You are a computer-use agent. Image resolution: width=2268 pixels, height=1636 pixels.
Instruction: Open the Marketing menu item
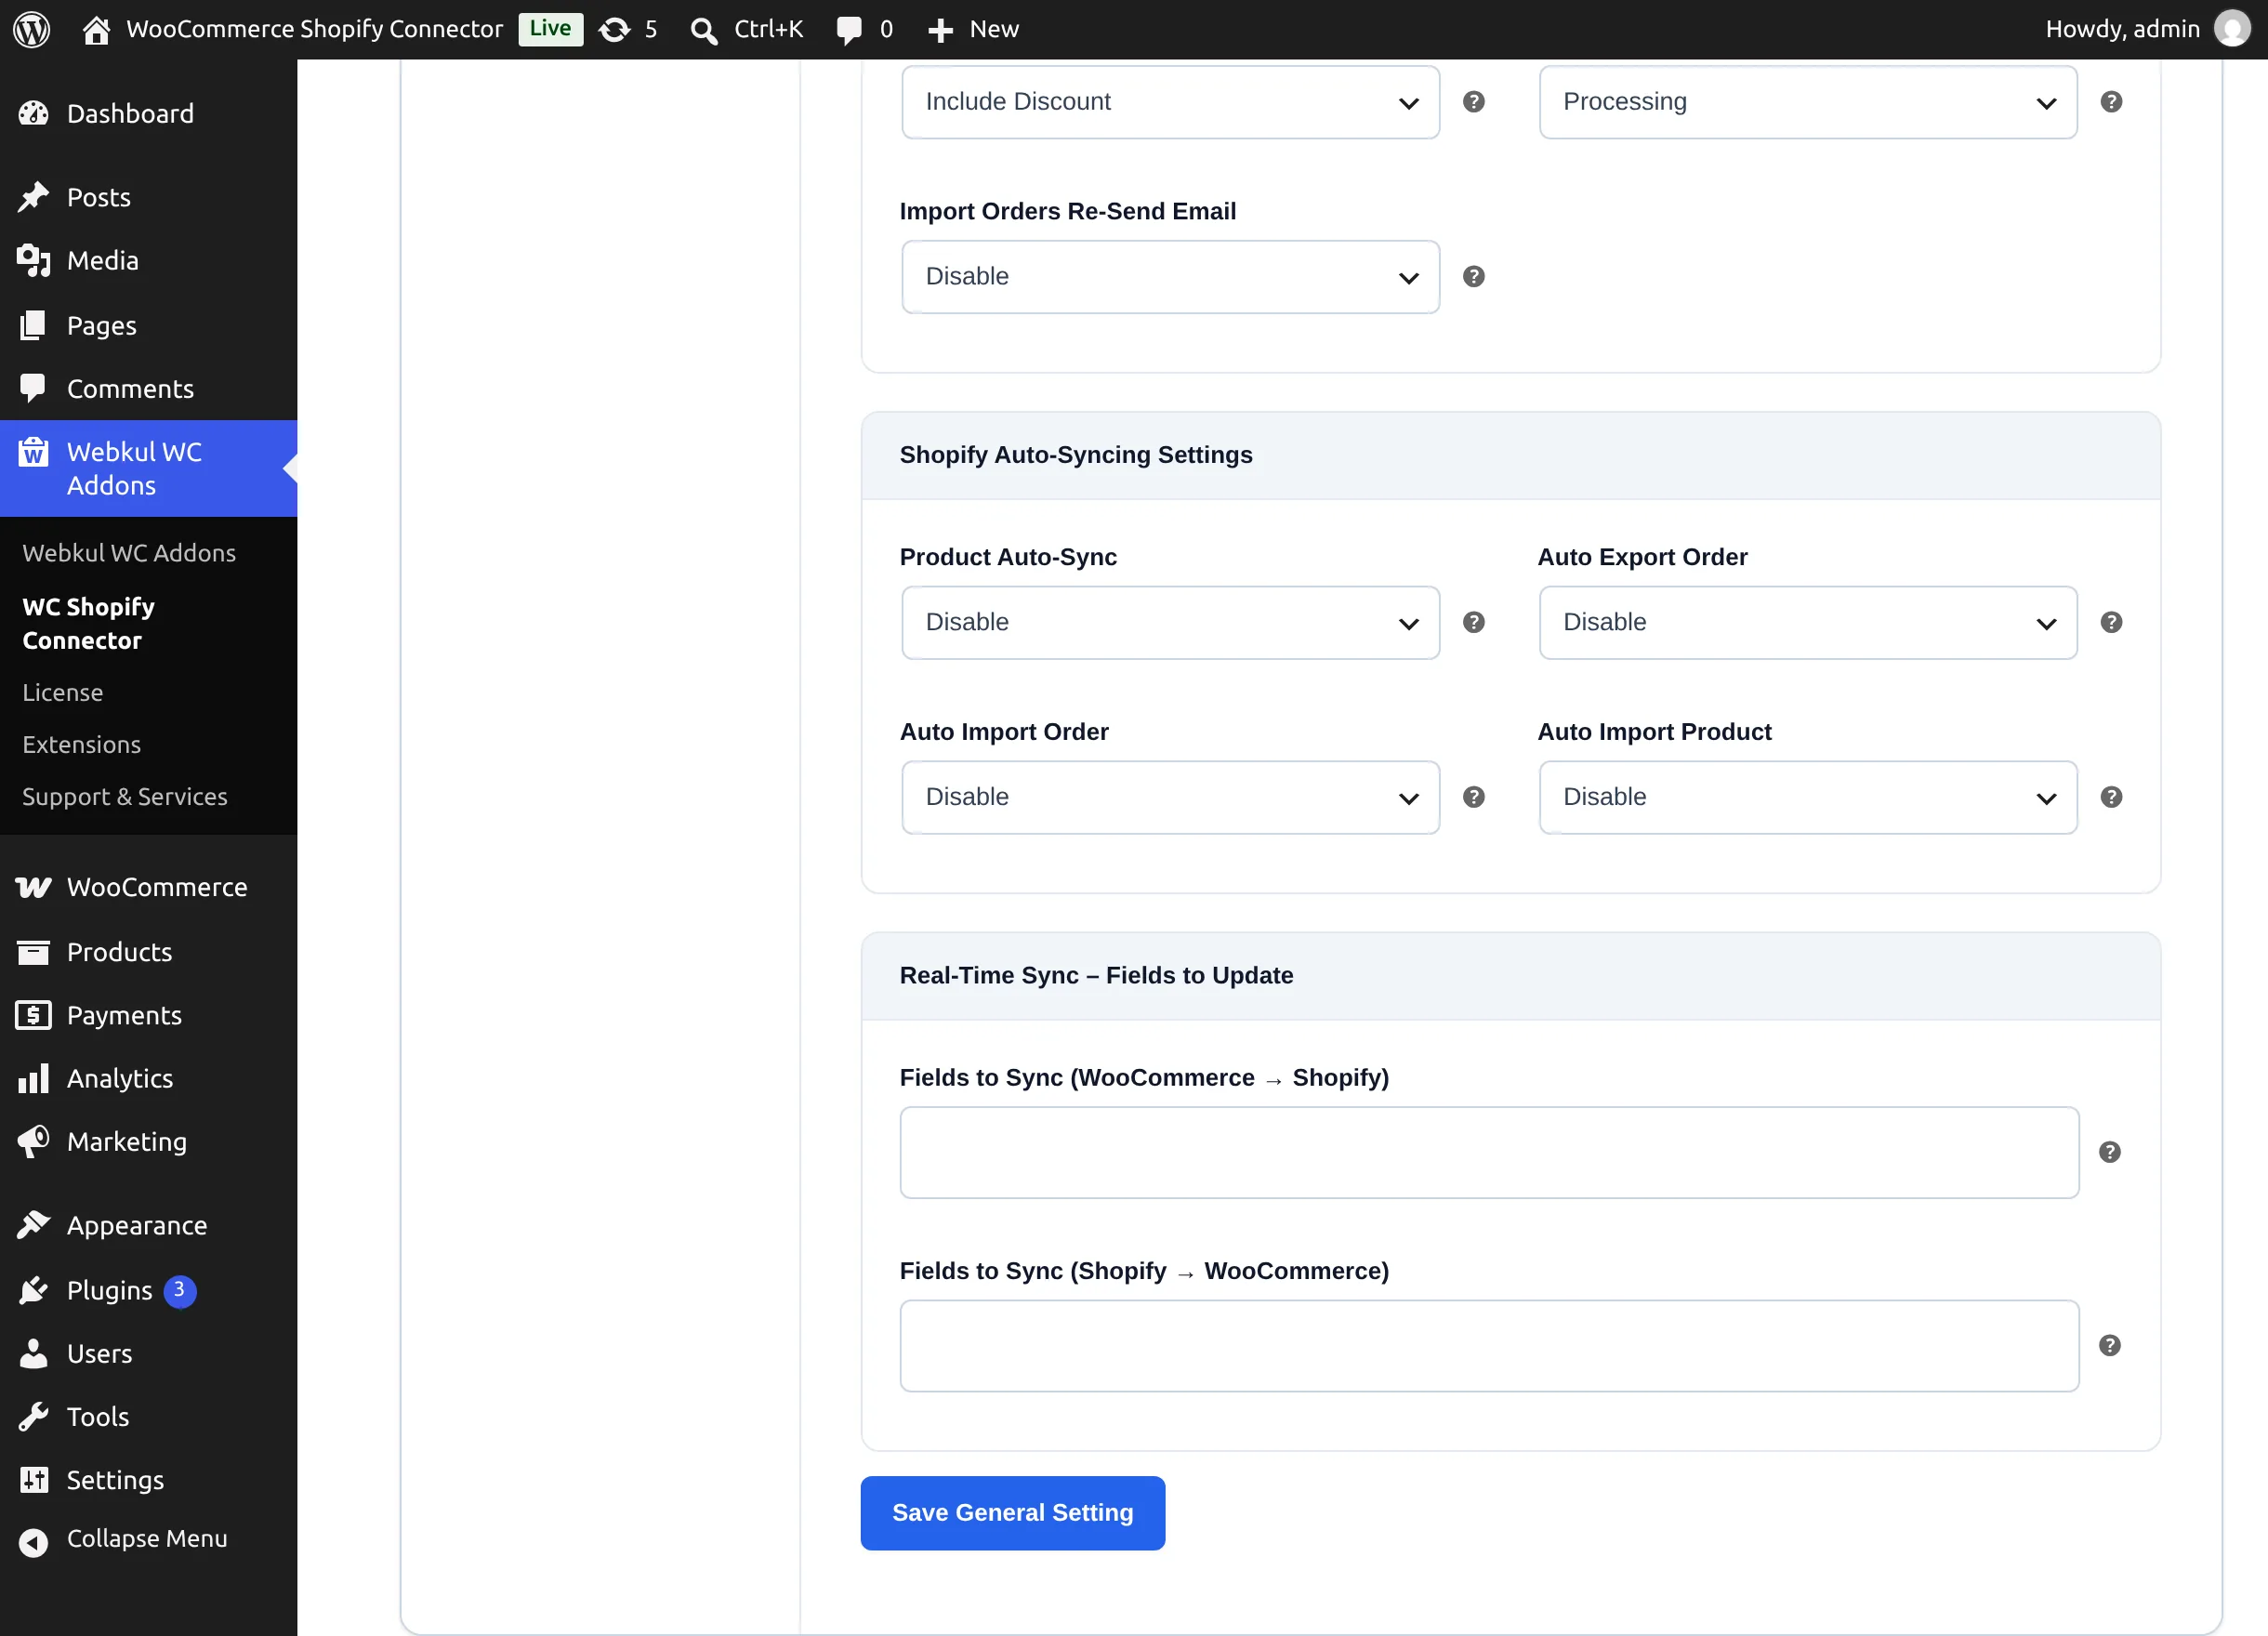[148, 1141]
